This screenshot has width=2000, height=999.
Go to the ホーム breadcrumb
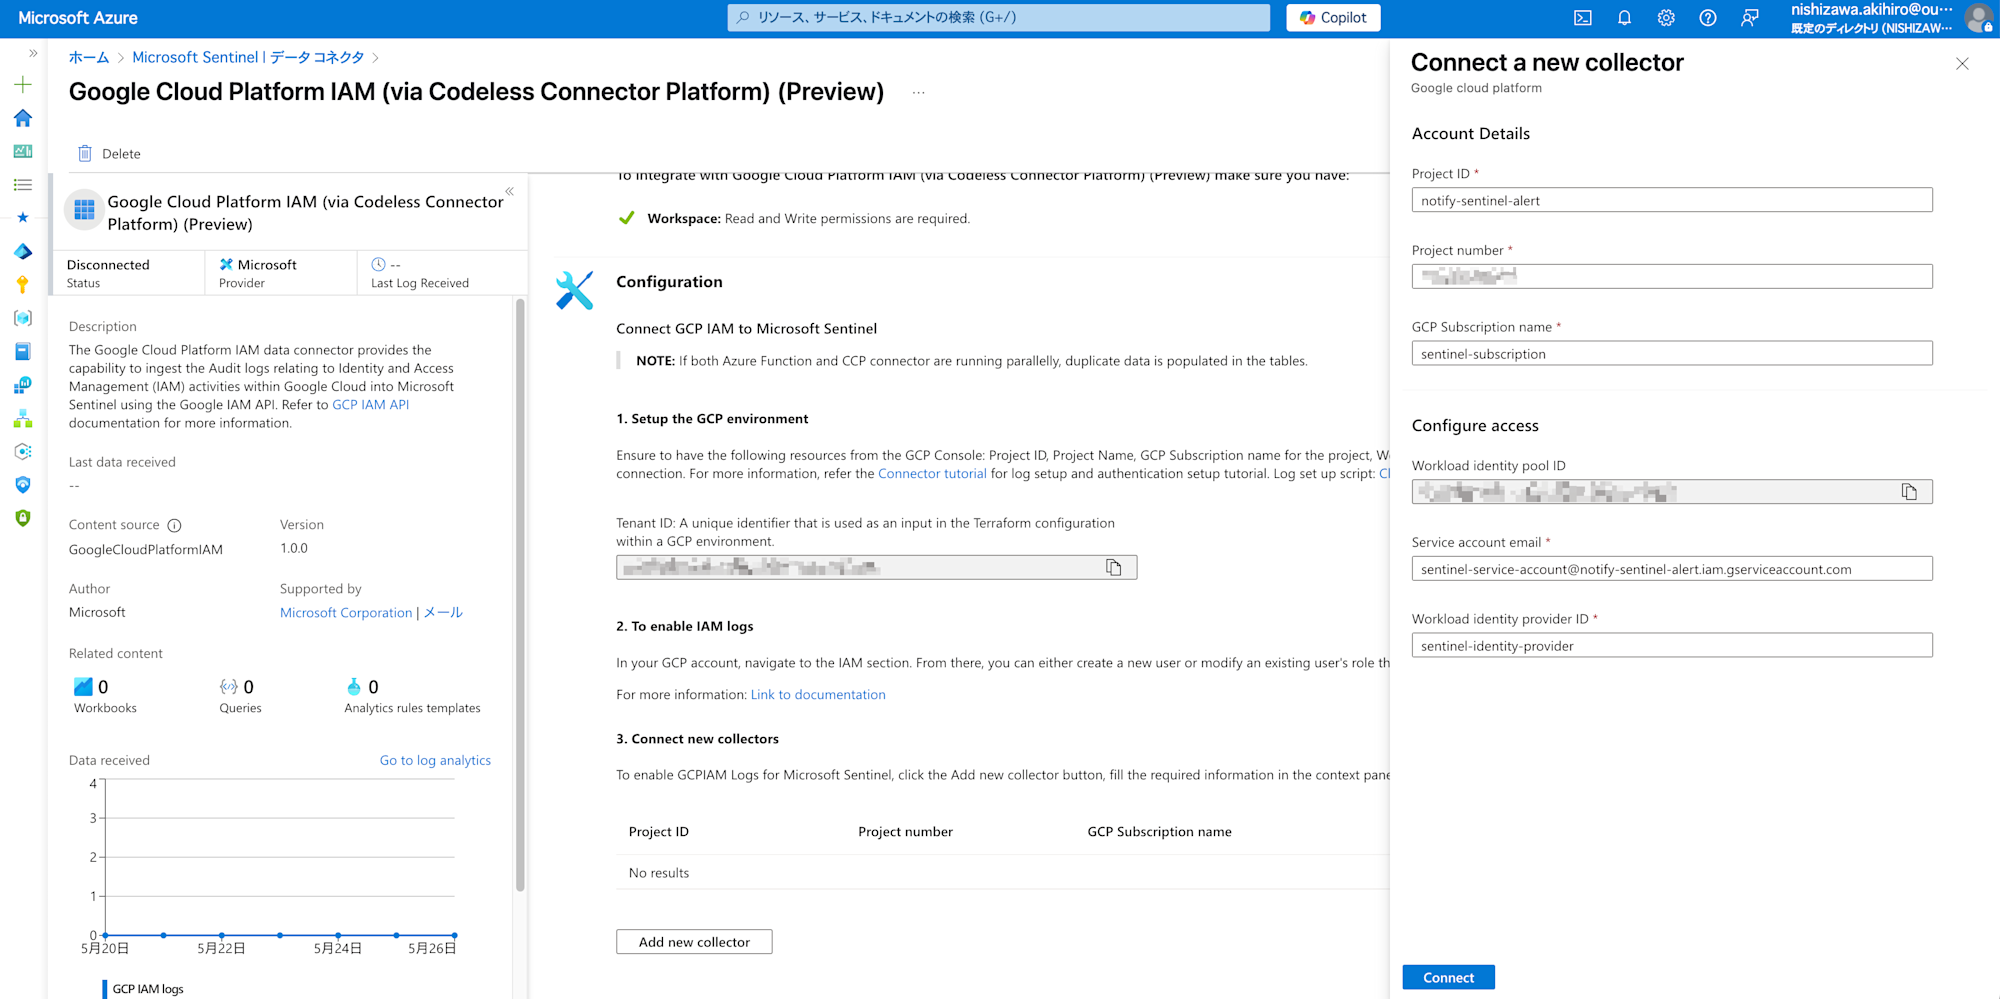point(89,58)
